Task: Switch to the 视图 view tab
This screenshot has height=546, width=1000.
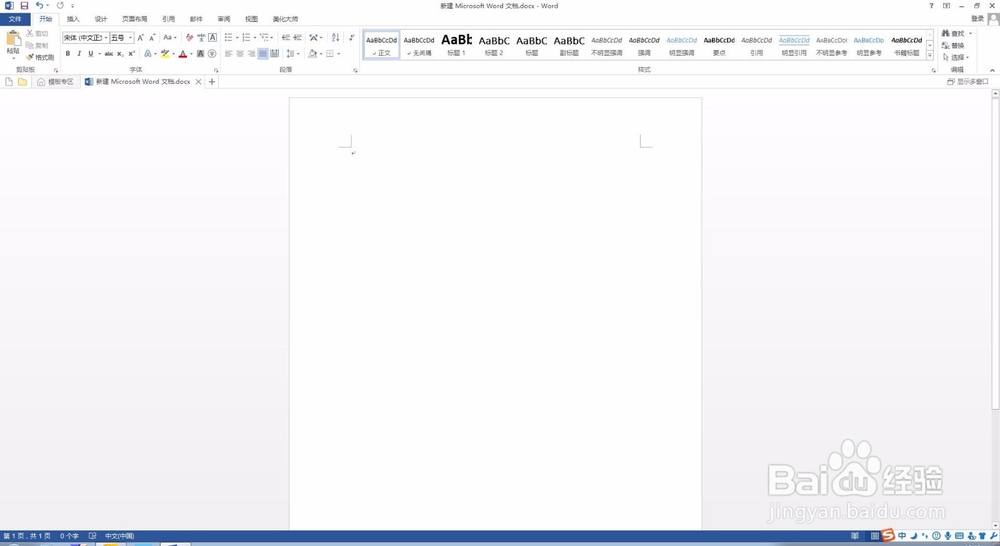Action: click(252, 19)
